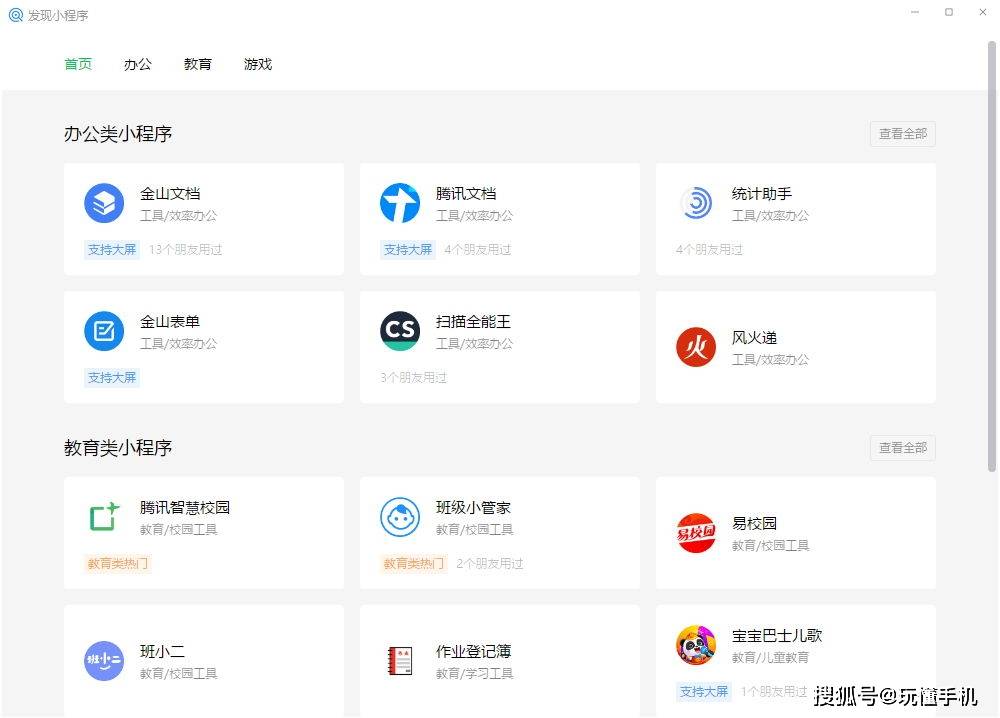Open 宝宝巴士儿歌 panda icon

pos(695,643)
